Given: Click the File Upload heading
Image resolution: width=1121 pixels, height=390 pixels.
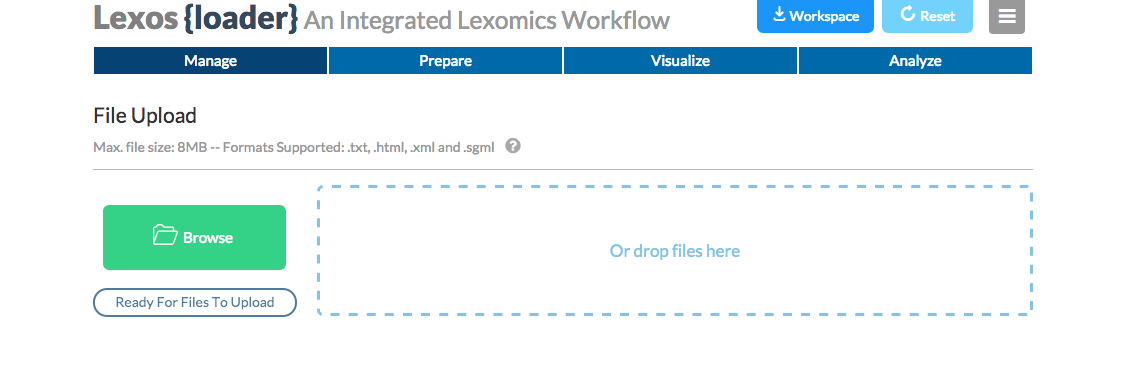Looking at the screenshot, I should [x=145, y=116].
